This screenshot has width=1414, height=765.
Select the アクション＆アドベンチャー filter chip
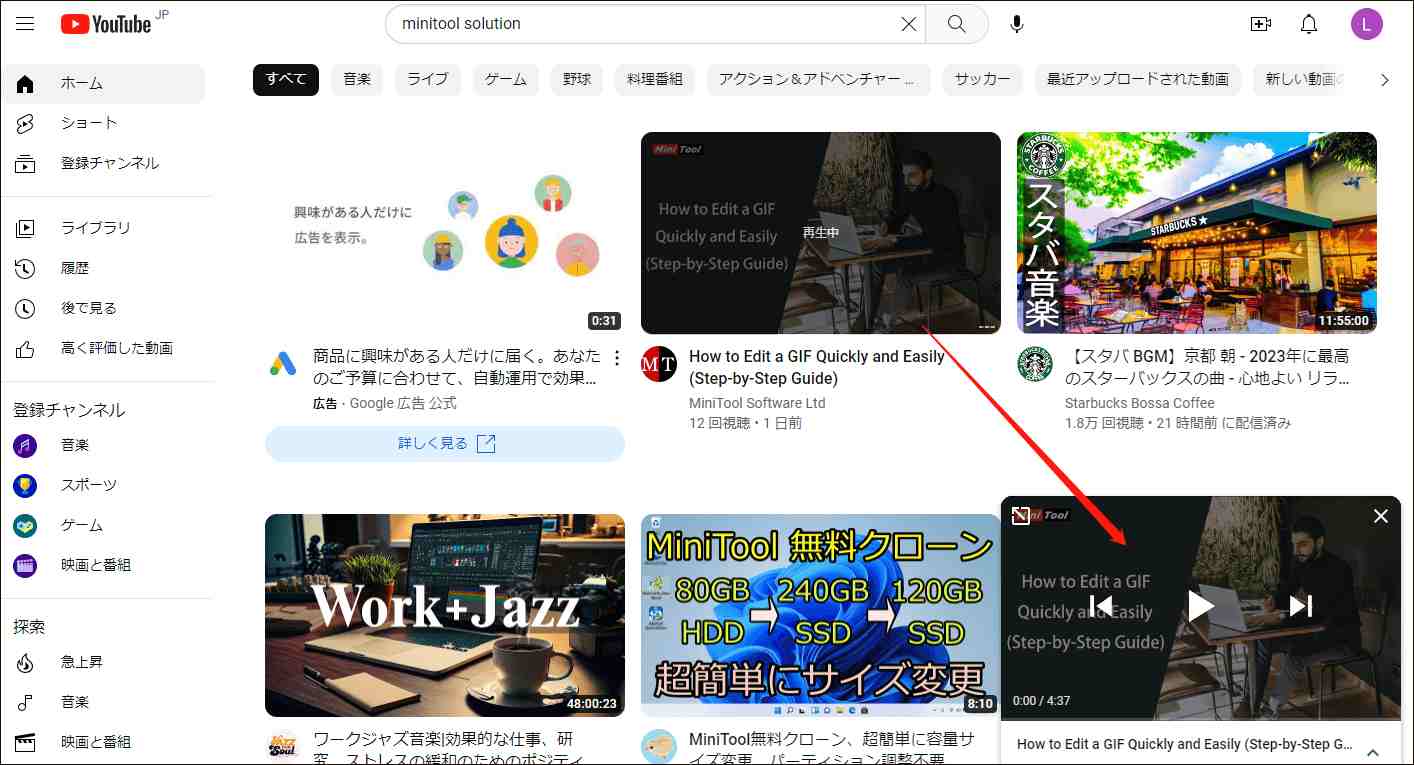click(x=819, y=79)
